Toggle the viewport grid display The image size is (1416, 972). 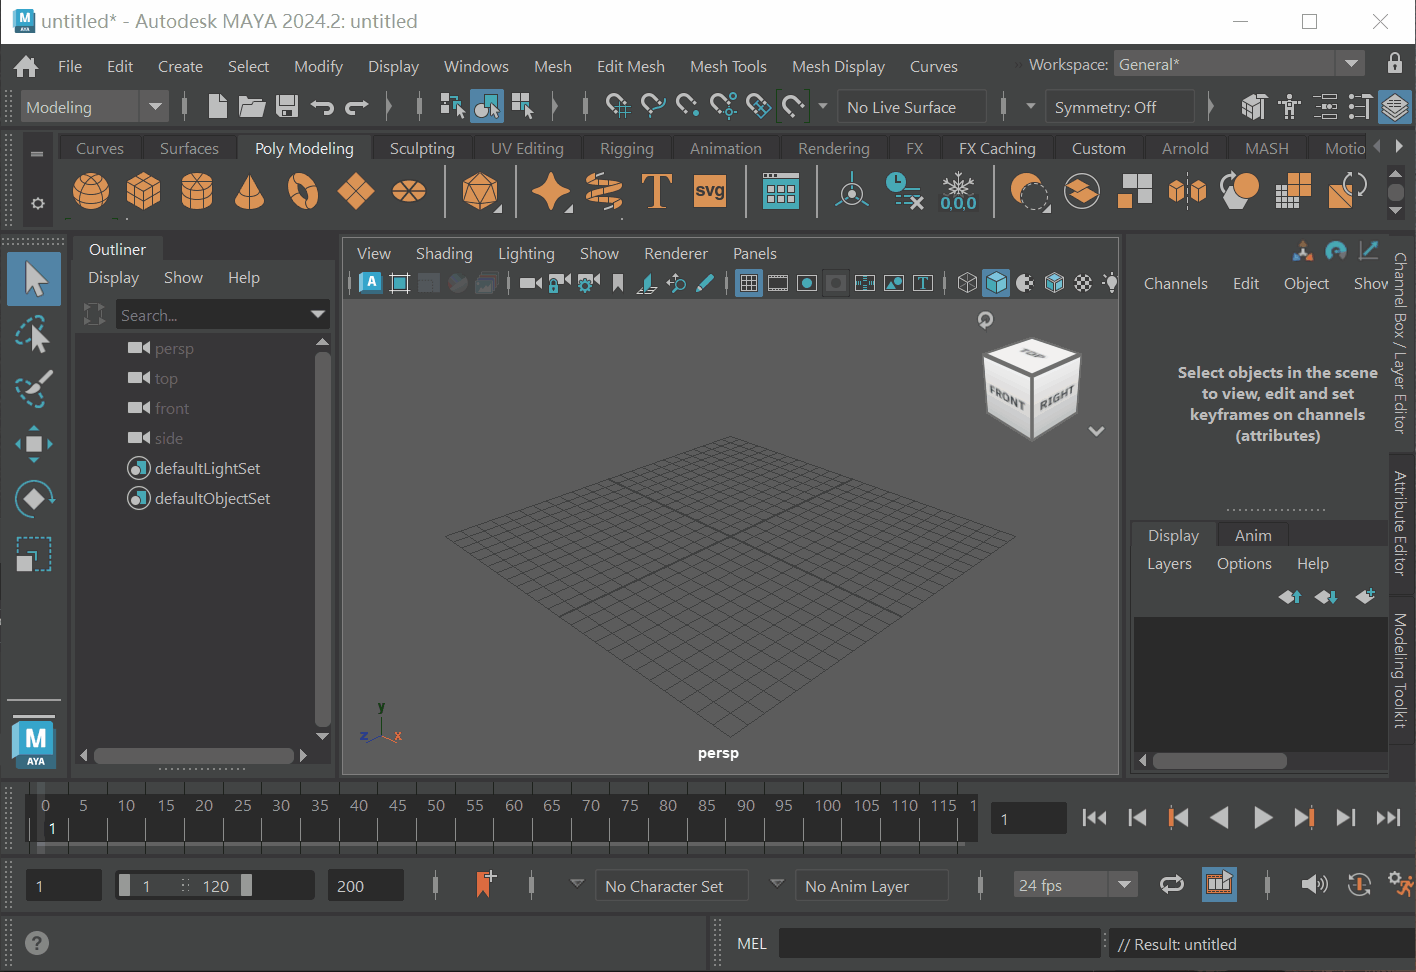[x=748, y=283]
